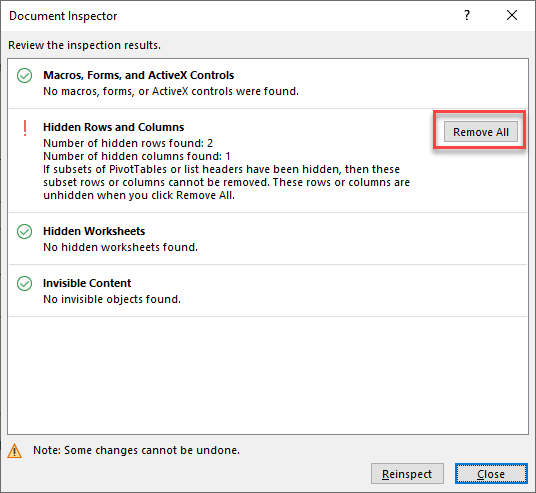536x493 pixels.
Task: Select the 'Hidden Worksheets' heading
Action: click(x=94, y=231)
